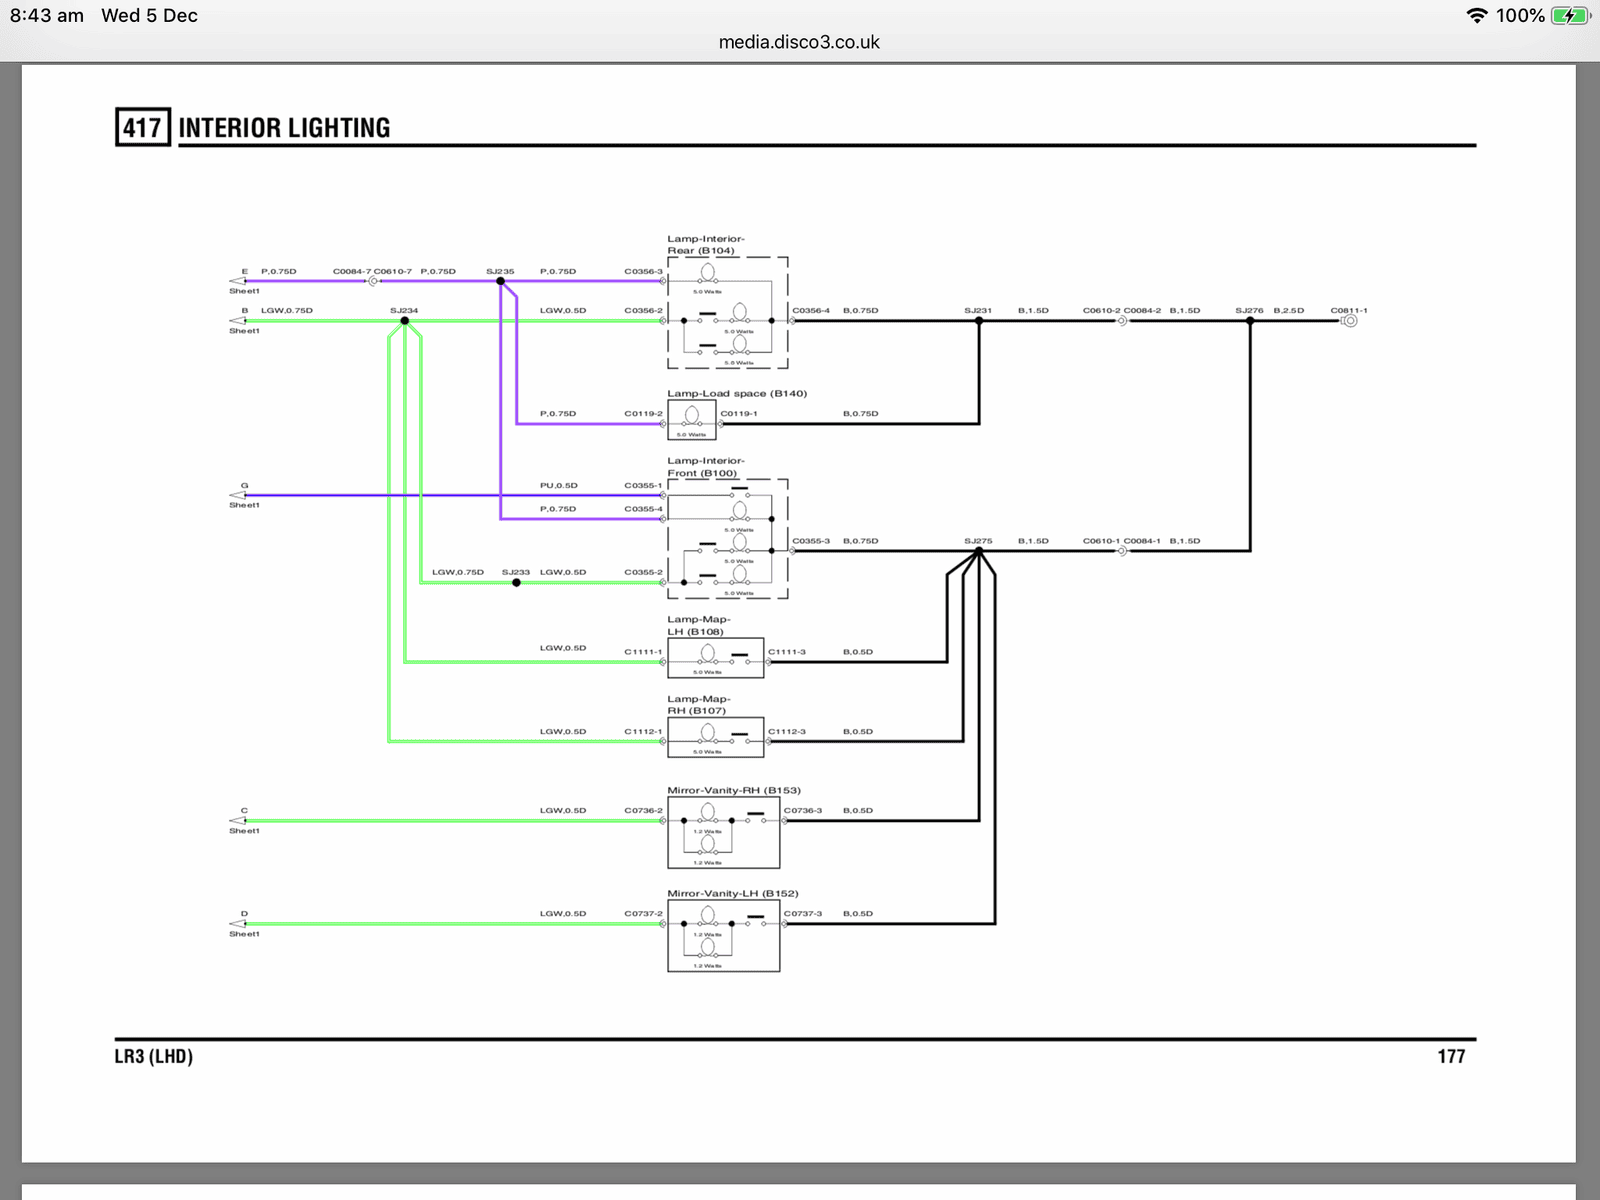1600x1200 pixels.
Task: Click the bulb symbol in Lamp-Map-RH box
Action: coord(707,733)
